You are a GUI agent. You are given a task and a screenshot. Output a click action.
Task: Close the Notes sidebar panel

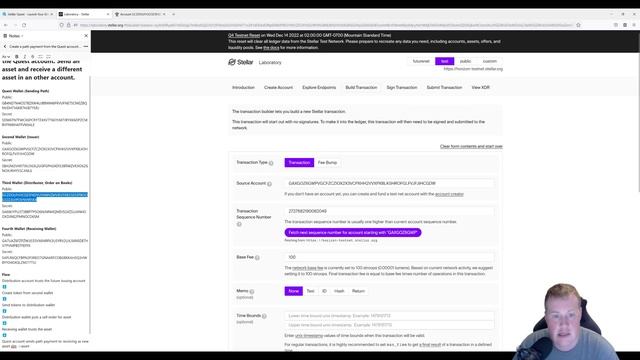click(86, 36)
